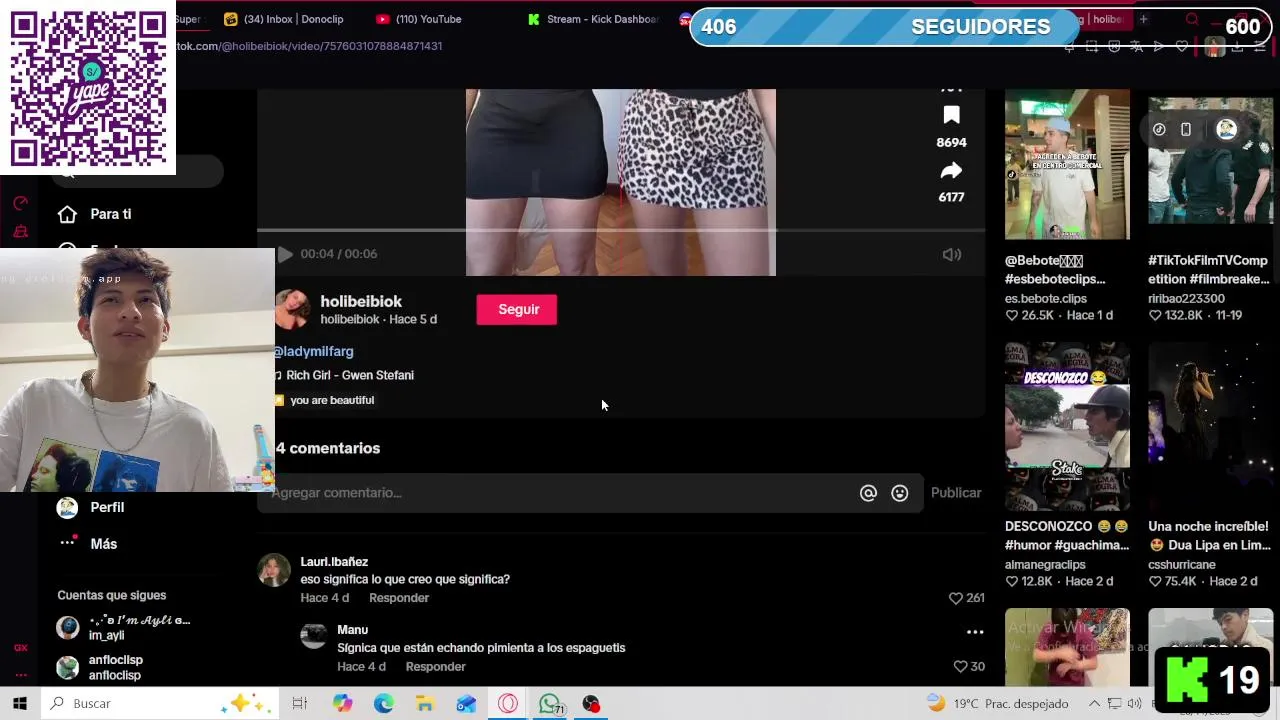This screenshot has height=720, width=1280.
Task: Click the share arrow icon above 6177
Action: click(951, 171)
